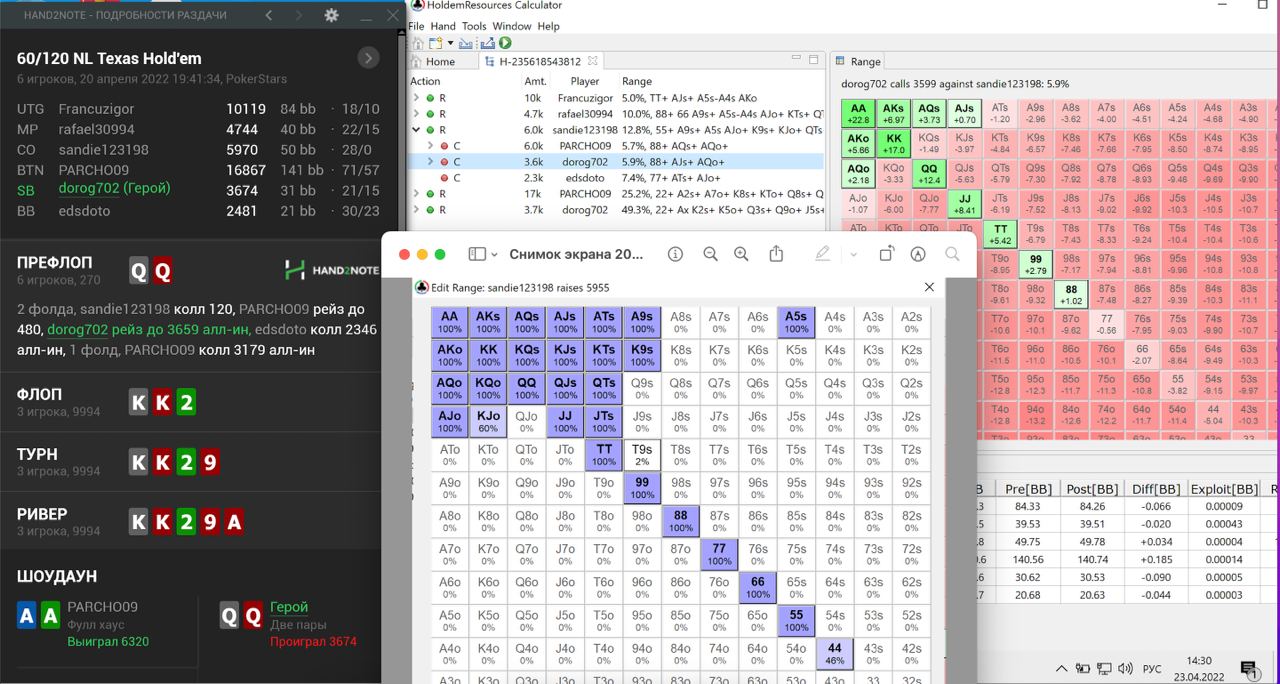Open the Window menu
Image resolution: width=1280 pixels, height=684 pixels.
pos(511,26)
